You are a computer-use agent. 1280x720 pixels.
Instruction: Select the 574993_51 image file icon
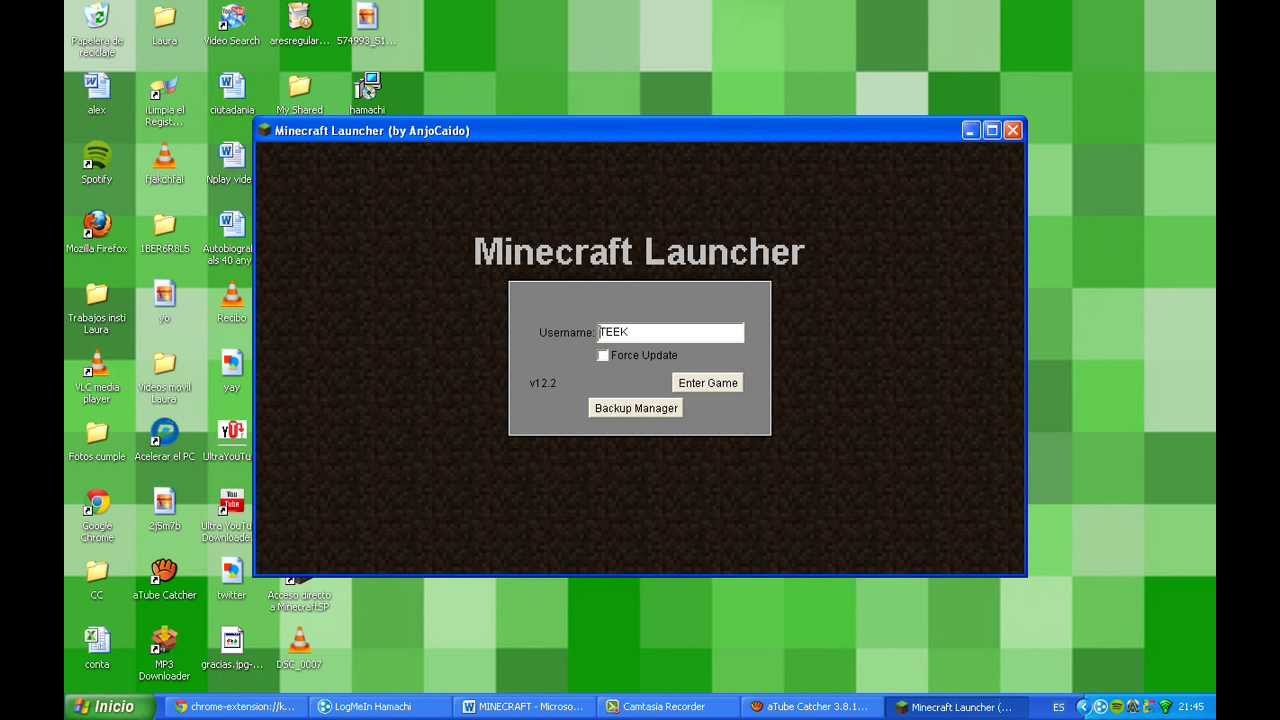coord(366,26)
